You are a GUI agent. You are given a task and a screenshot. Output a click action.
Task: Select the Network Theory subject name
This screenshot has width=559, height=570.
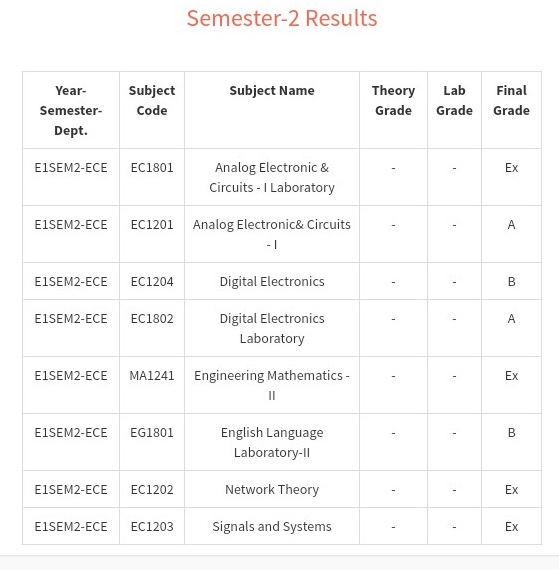click(272, 489)
